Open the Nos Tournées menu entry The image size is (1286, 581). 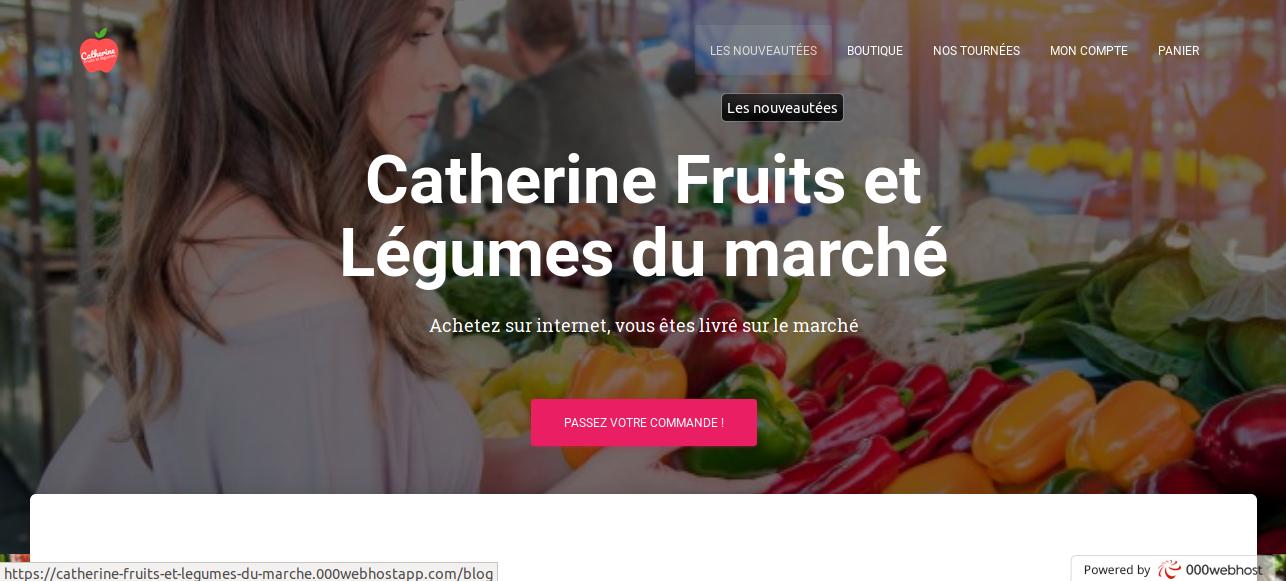[976, 51]
